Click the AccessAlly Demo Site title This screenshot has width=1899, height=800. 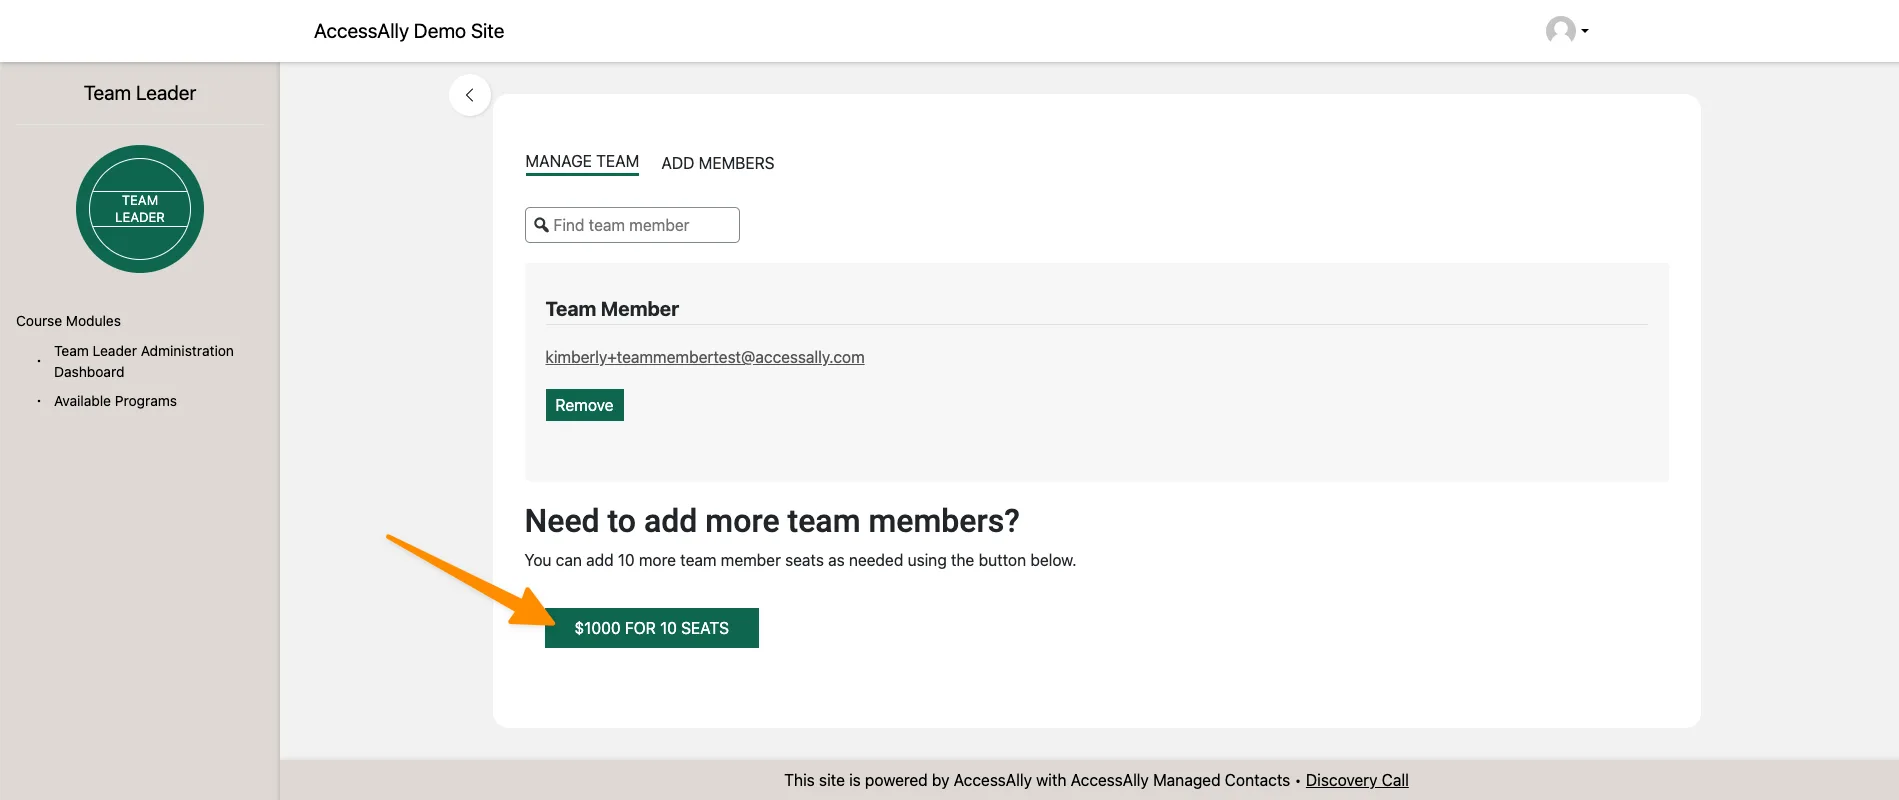408,31
